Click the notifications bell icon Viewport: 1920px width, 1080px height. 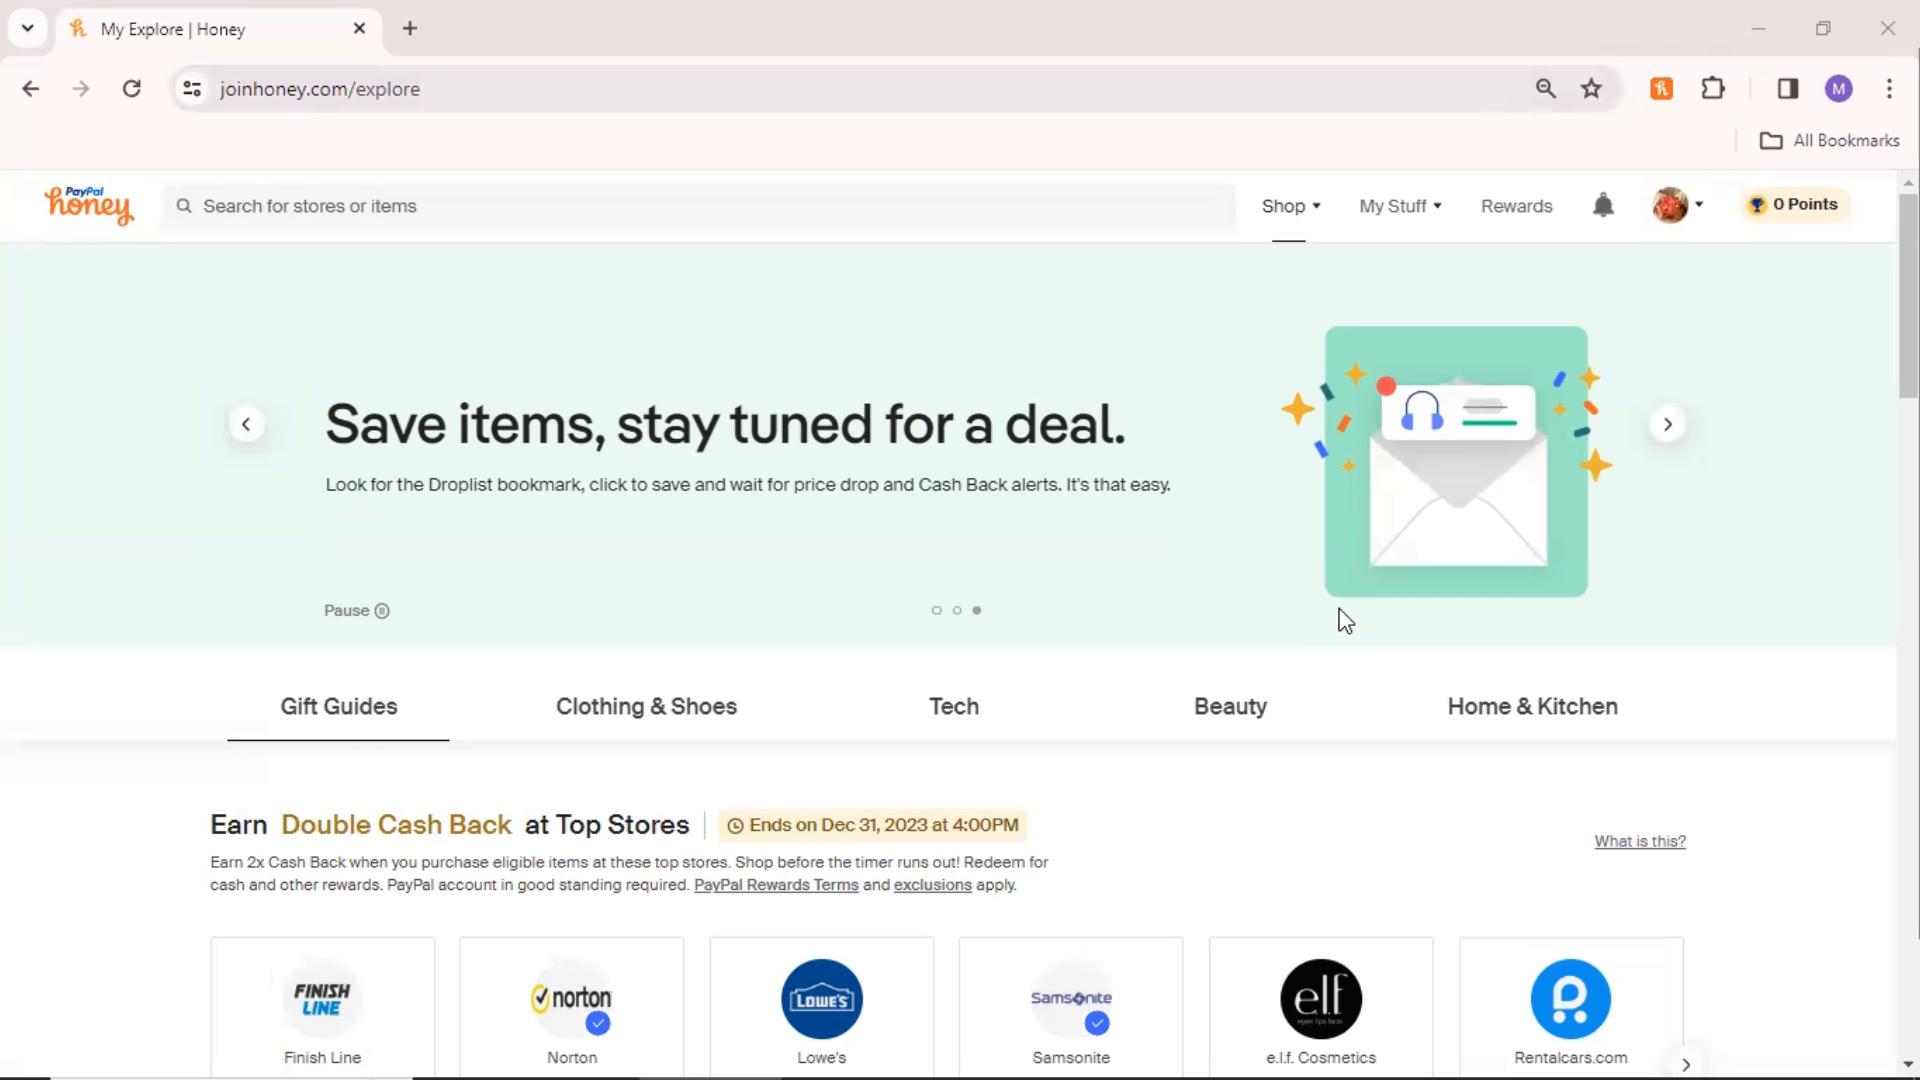tap(1604, 206)
